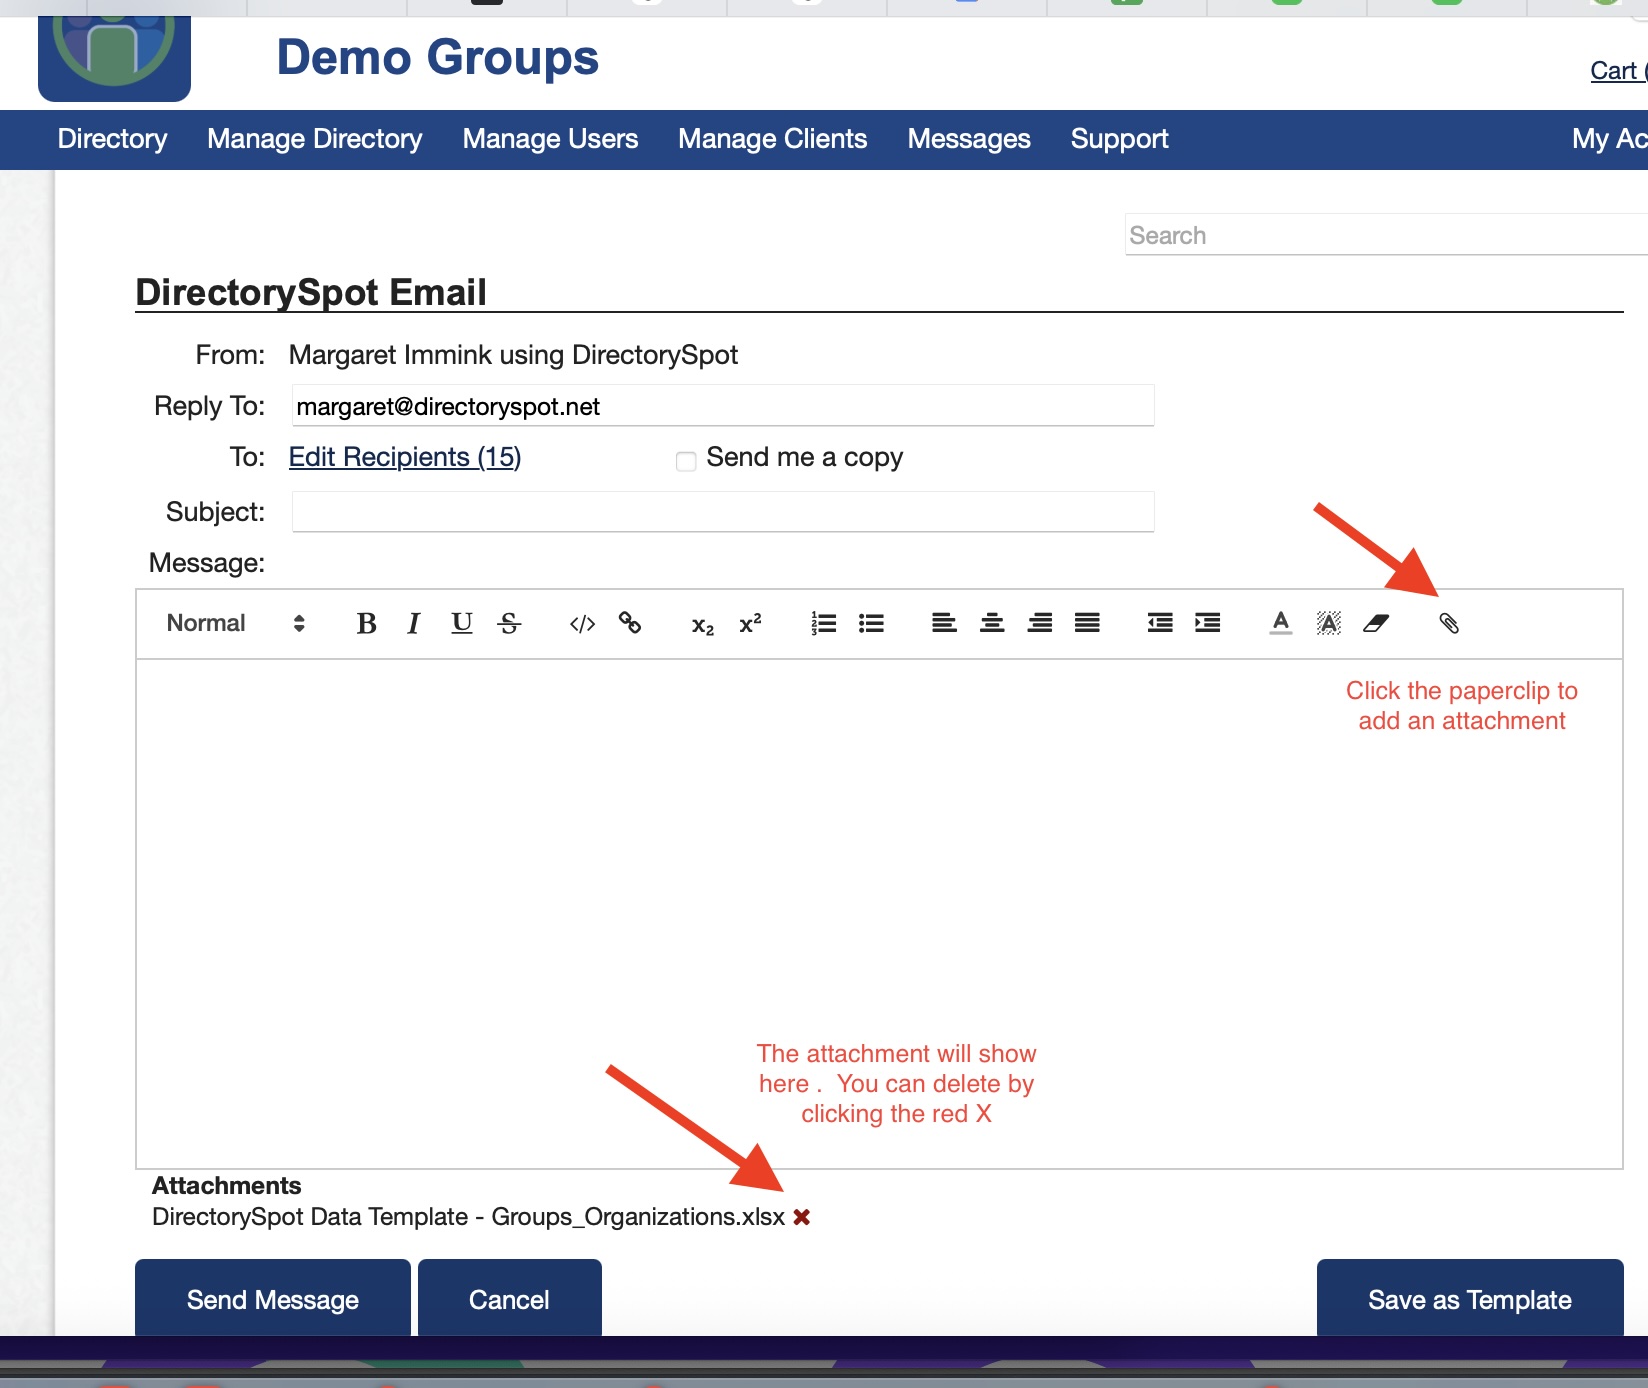This screenshot has height=1388, width=1648.
Task: Open the Edit Recipients (15) link
Action: (x=405, y=457)
